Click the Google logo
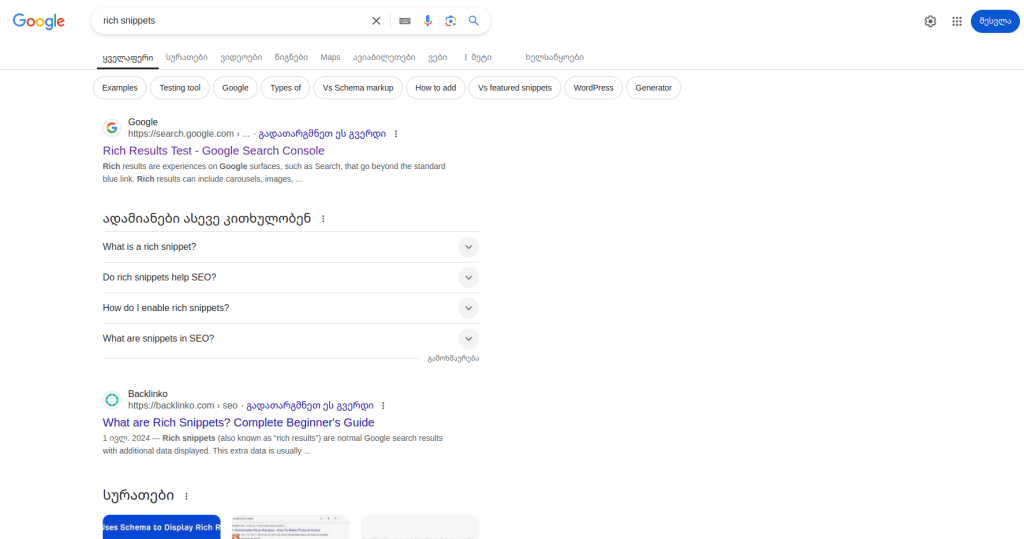This screenshot has width=1024, height=539. 39,21
